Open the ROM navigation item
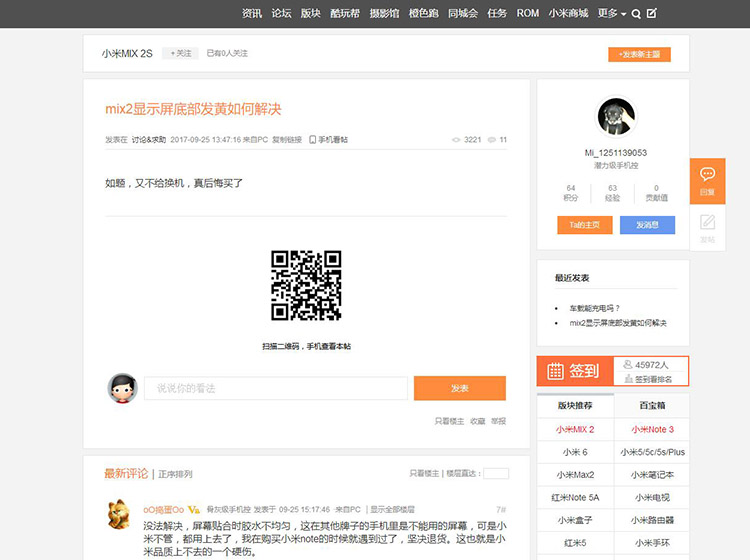This screenshot has width=750, height=560. tap(528, 13)
